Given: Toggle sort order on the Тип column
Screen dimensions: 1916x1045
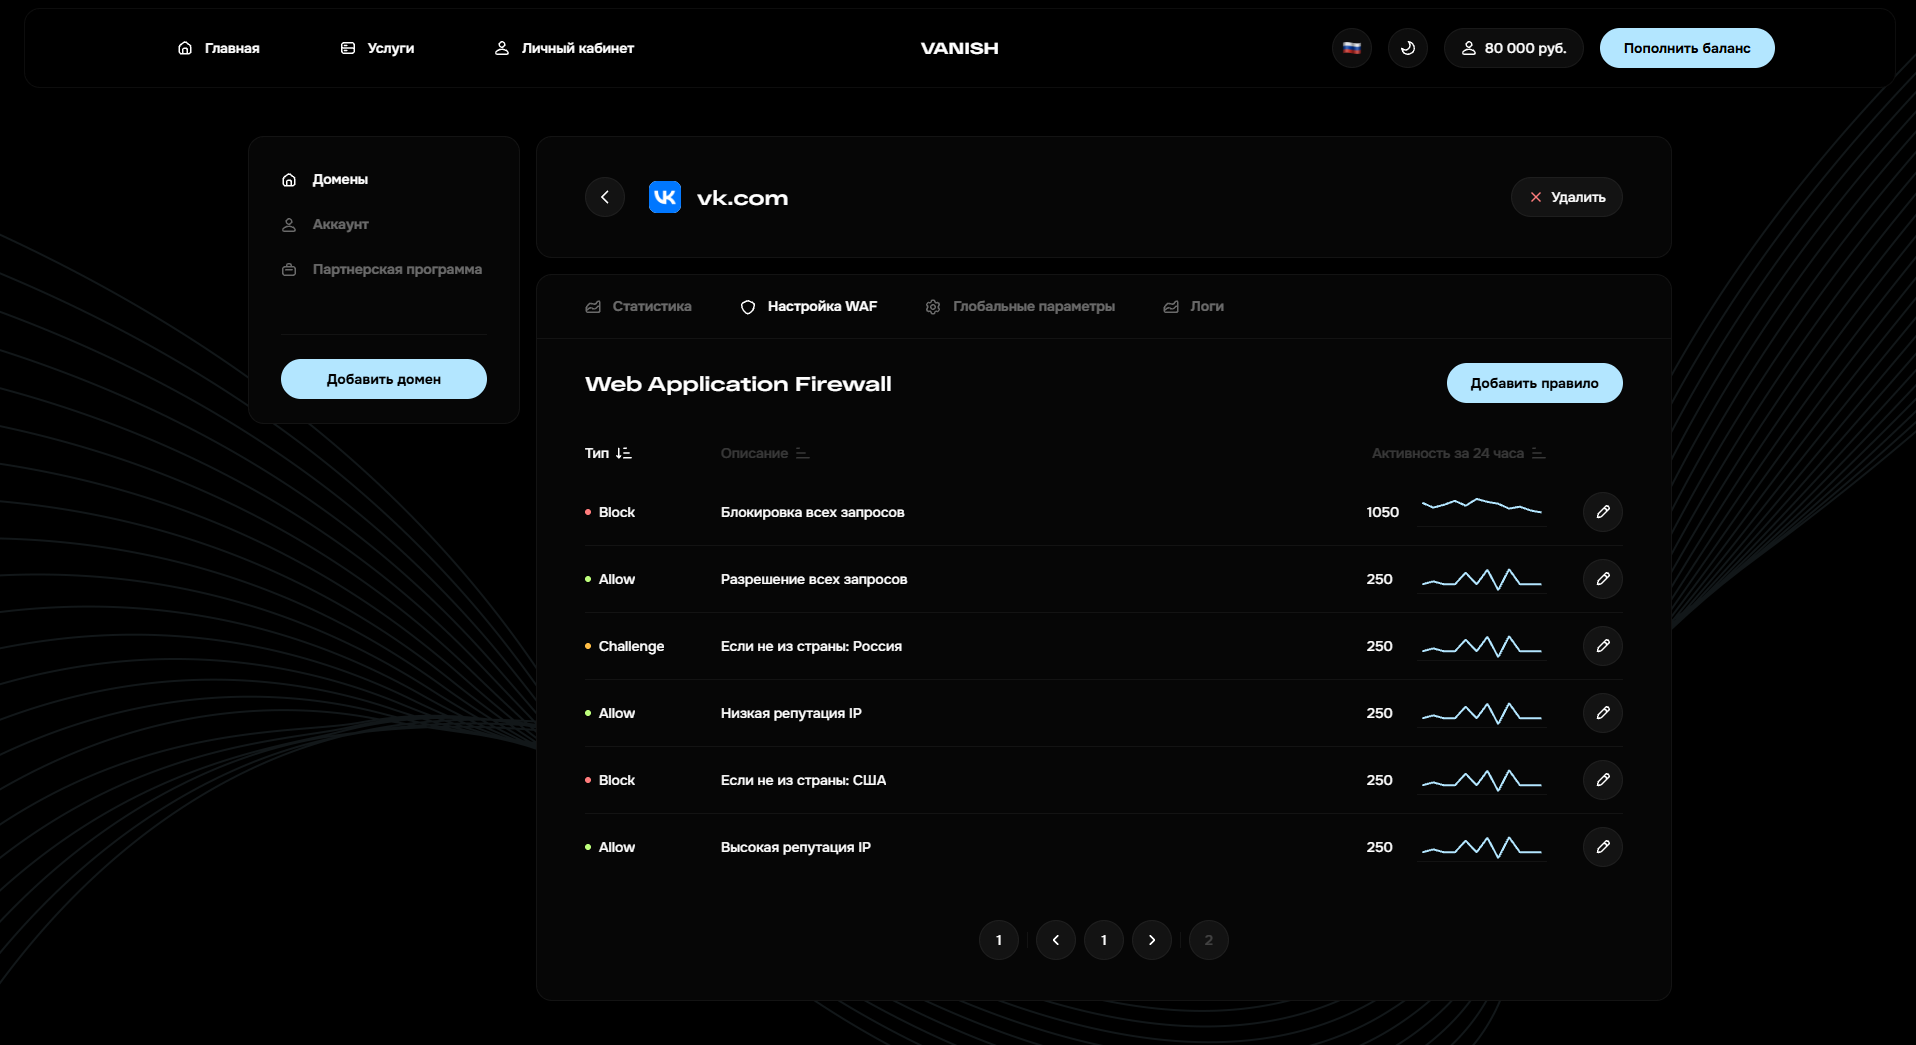Looking at the screenshot, I should 622,453.
